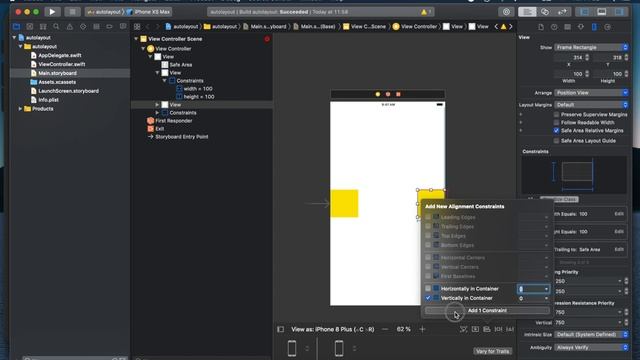640x360 pixels.
Task: Open the Find navigator magnifier icon
Action: point(56,27)
